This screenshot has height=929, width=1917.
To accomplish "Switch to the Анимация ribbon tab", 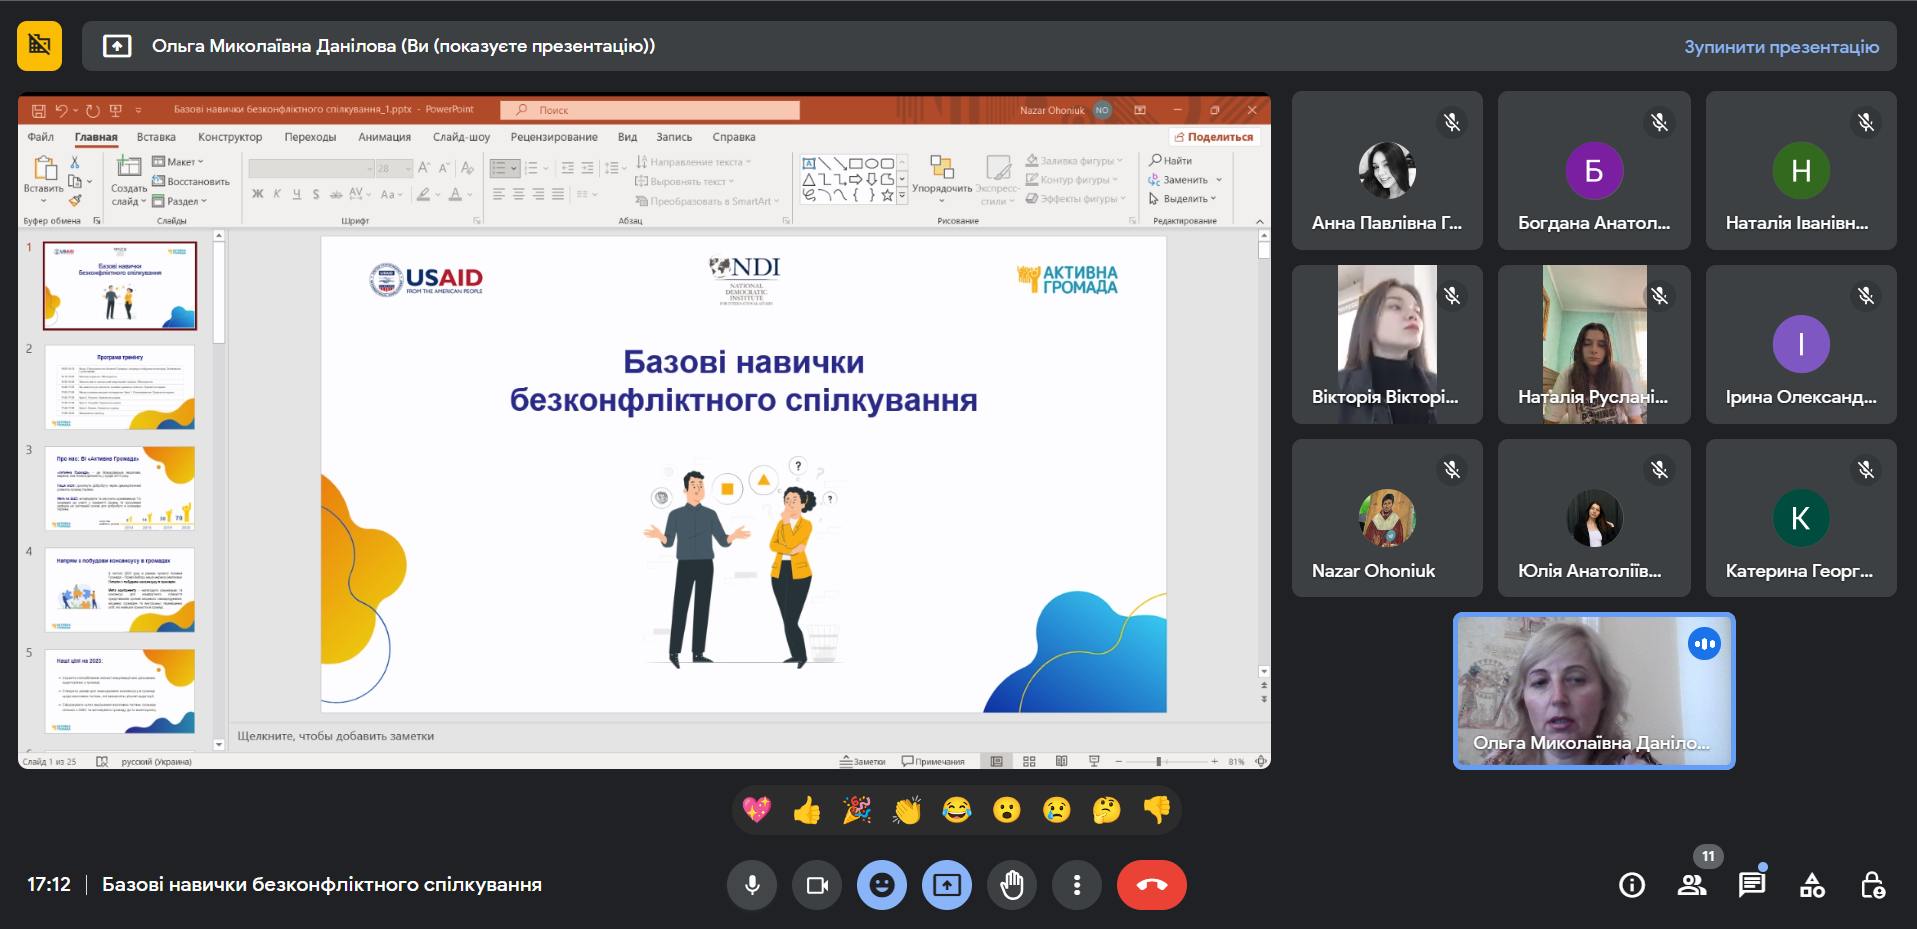I will point(384,137).
